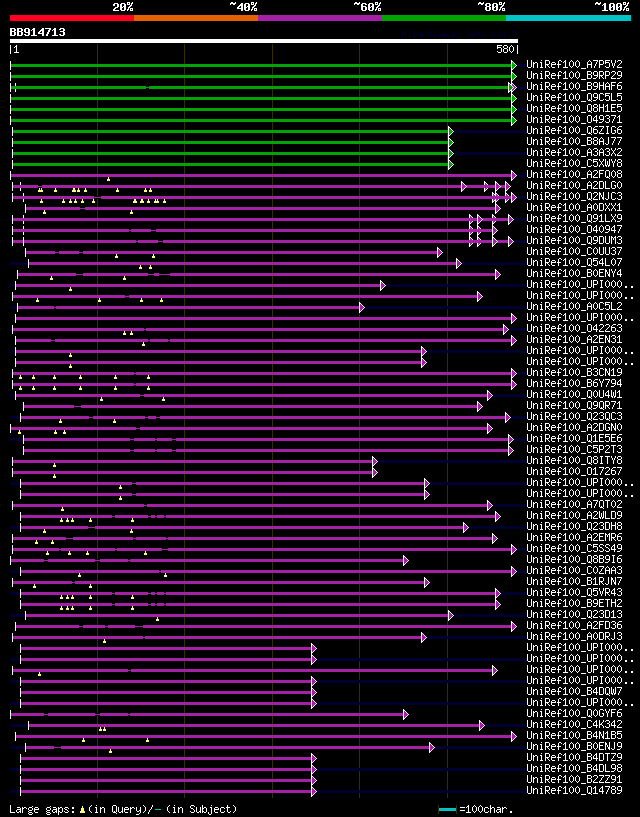Click the arrowhead ending the UniRef100_B4DQW7 alignment

pos(314,692)
